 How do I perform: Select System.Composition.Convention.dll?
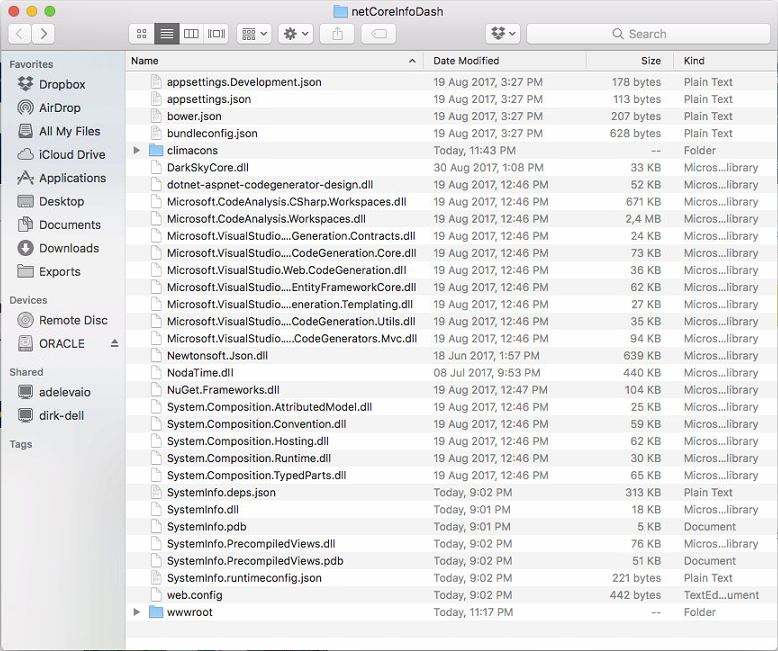452,424
